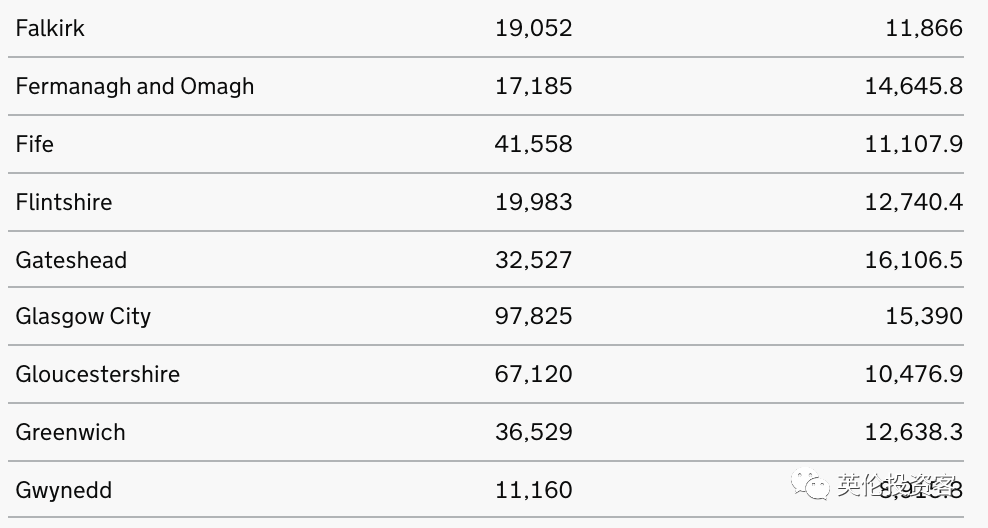The image size is (988, 528).
Task: Click the Greenwich row label
Action: (71, 432)
